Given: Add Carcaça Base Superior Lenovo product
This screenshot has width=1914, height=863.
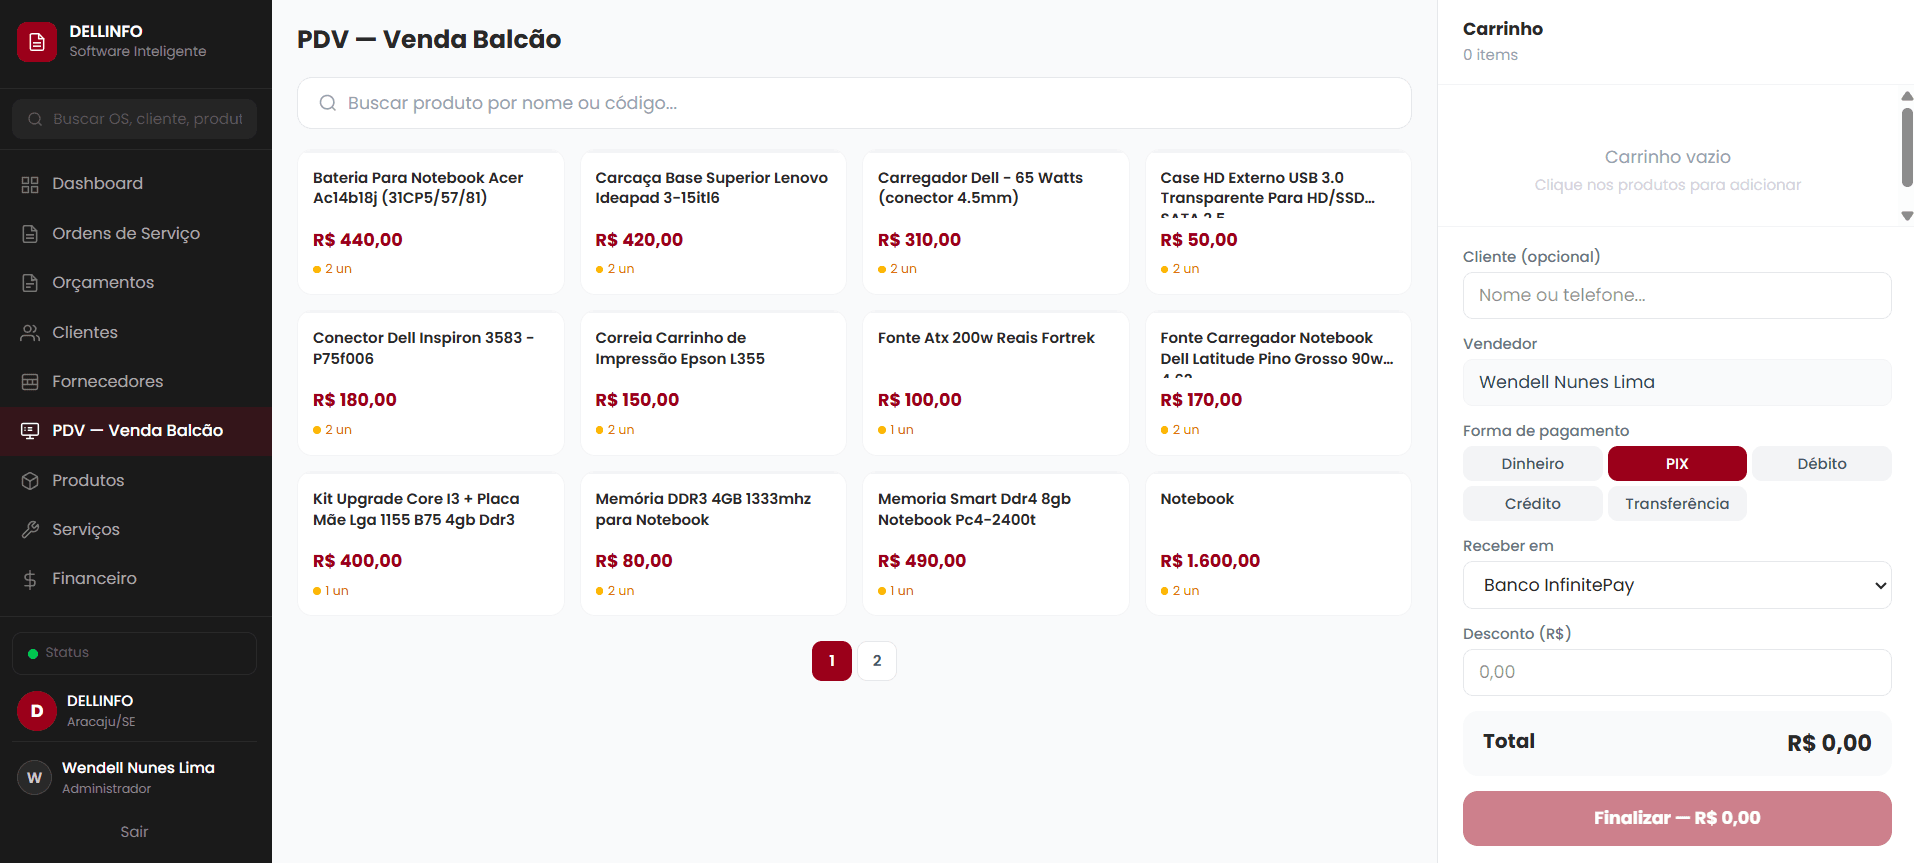Looking at the screenshot, I should pyautogui.click(x=713, y=223).
